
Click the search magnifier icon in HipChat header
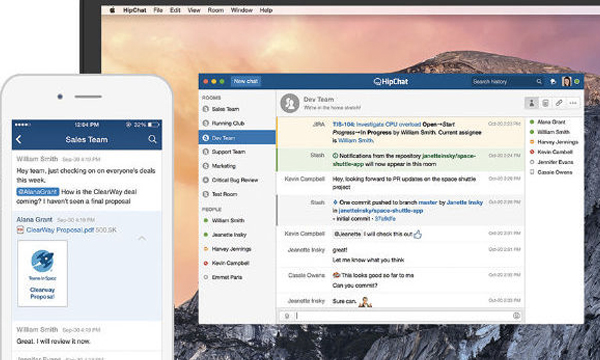point(539,81)
